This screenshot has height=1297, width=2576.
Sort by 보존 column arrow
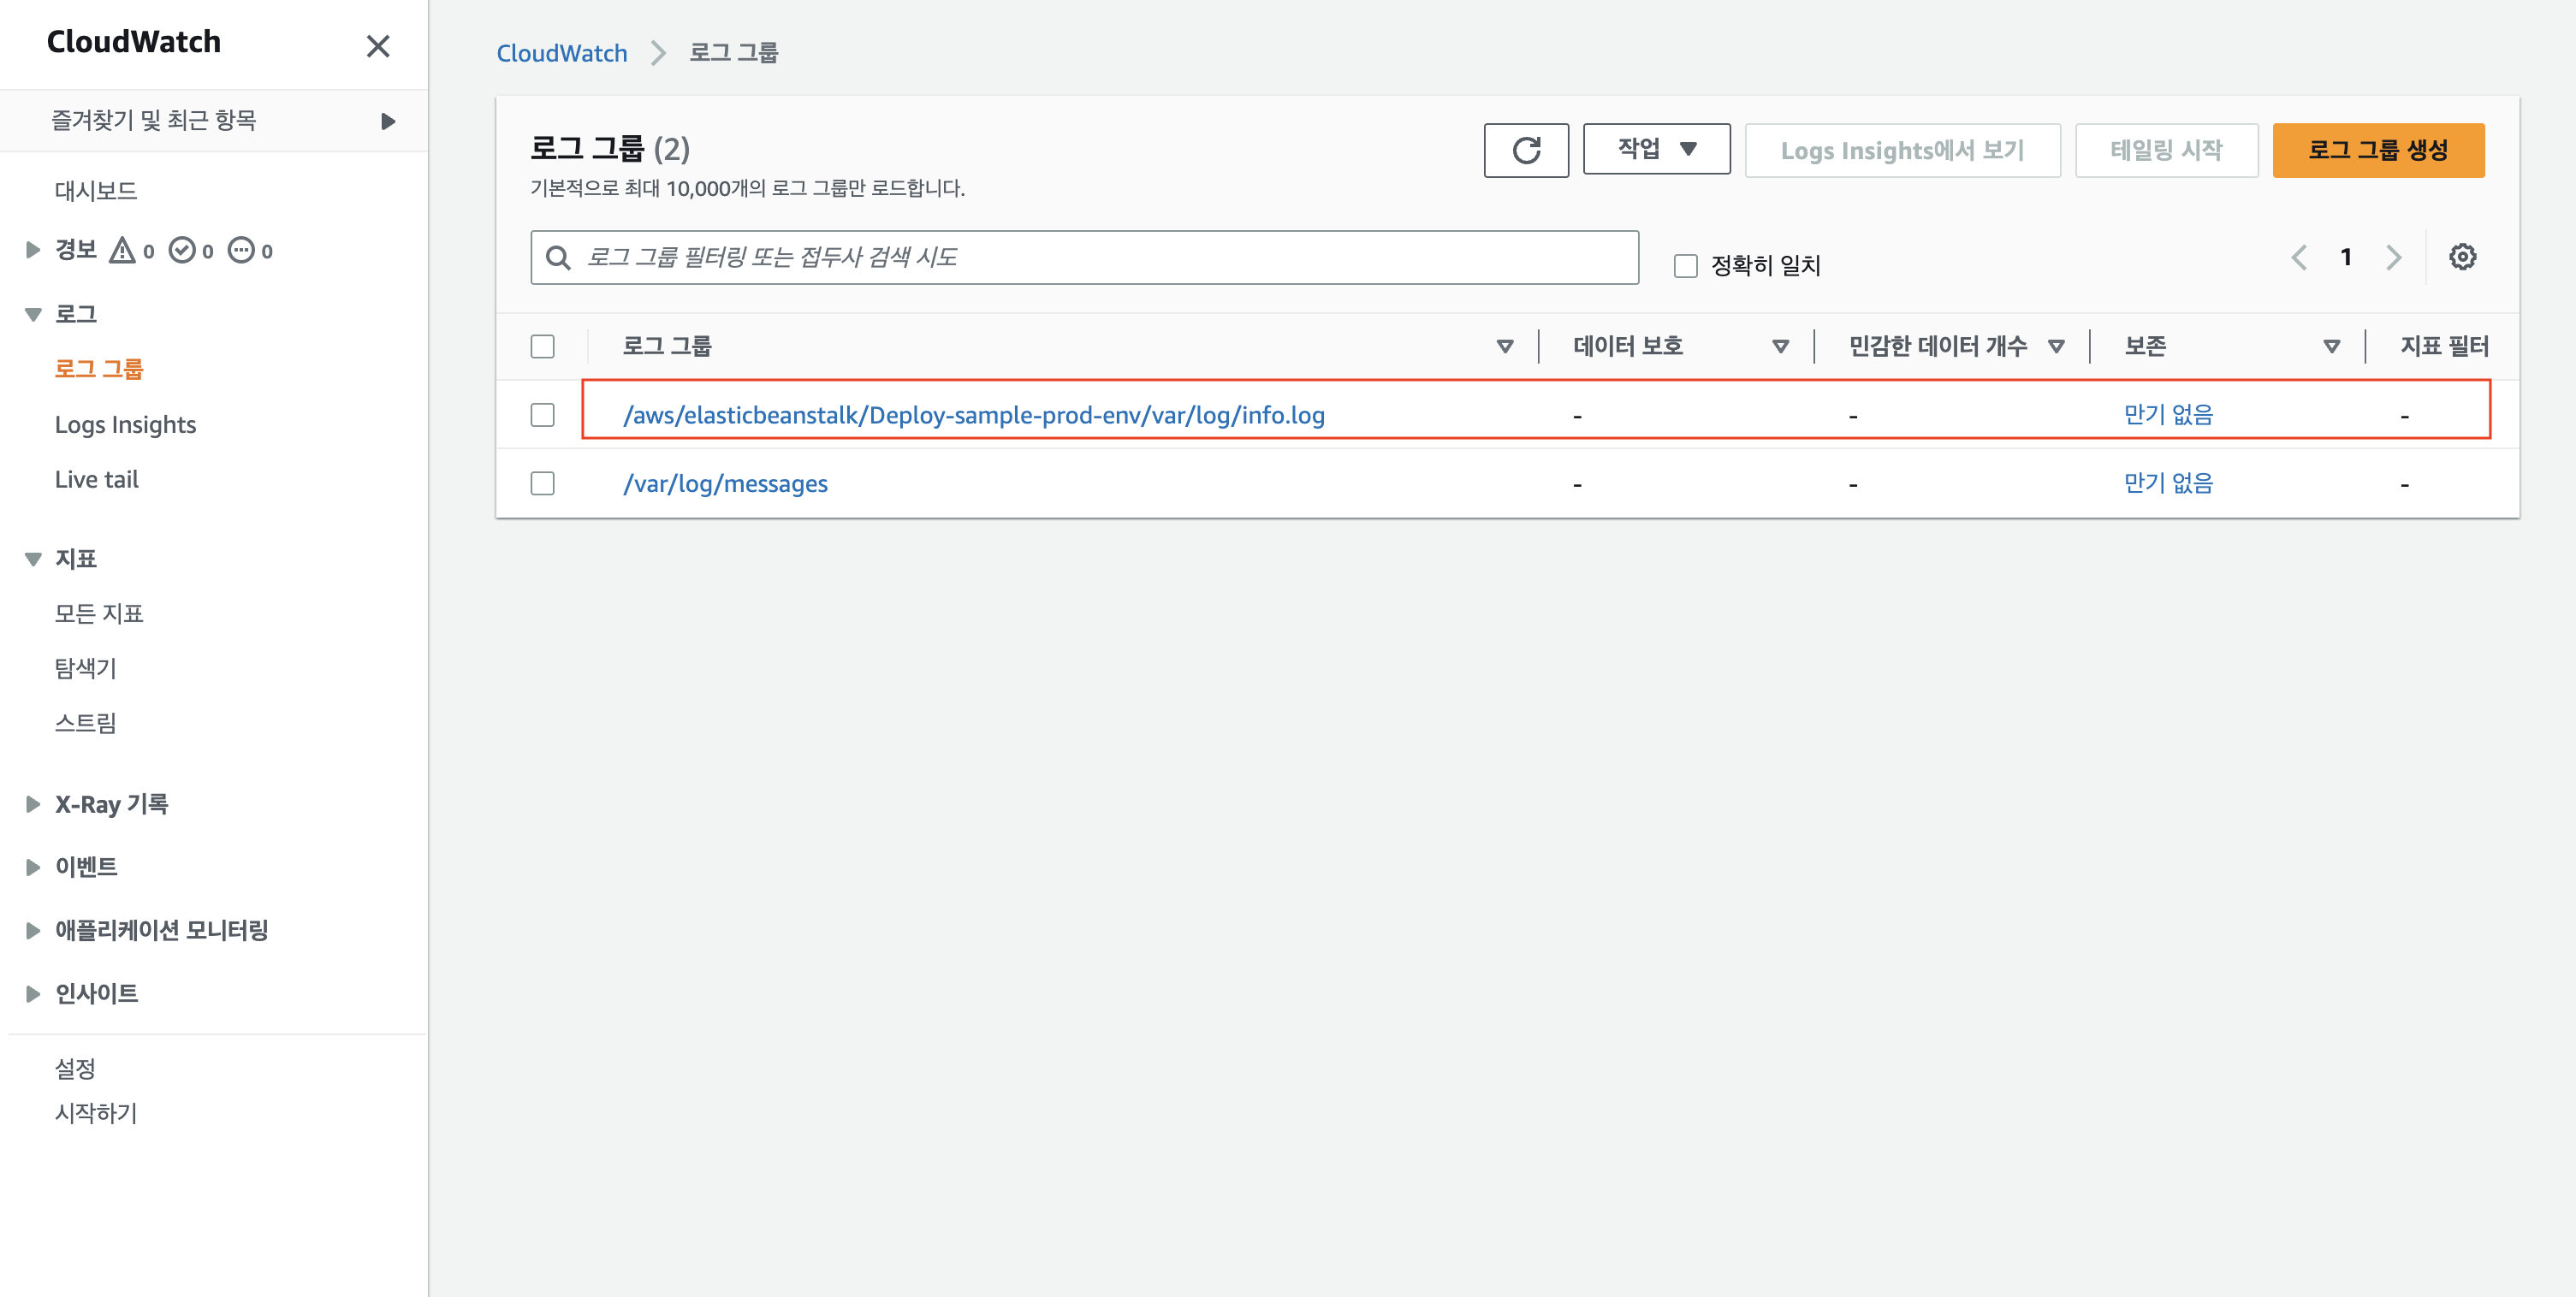[x=2331, y=347]
